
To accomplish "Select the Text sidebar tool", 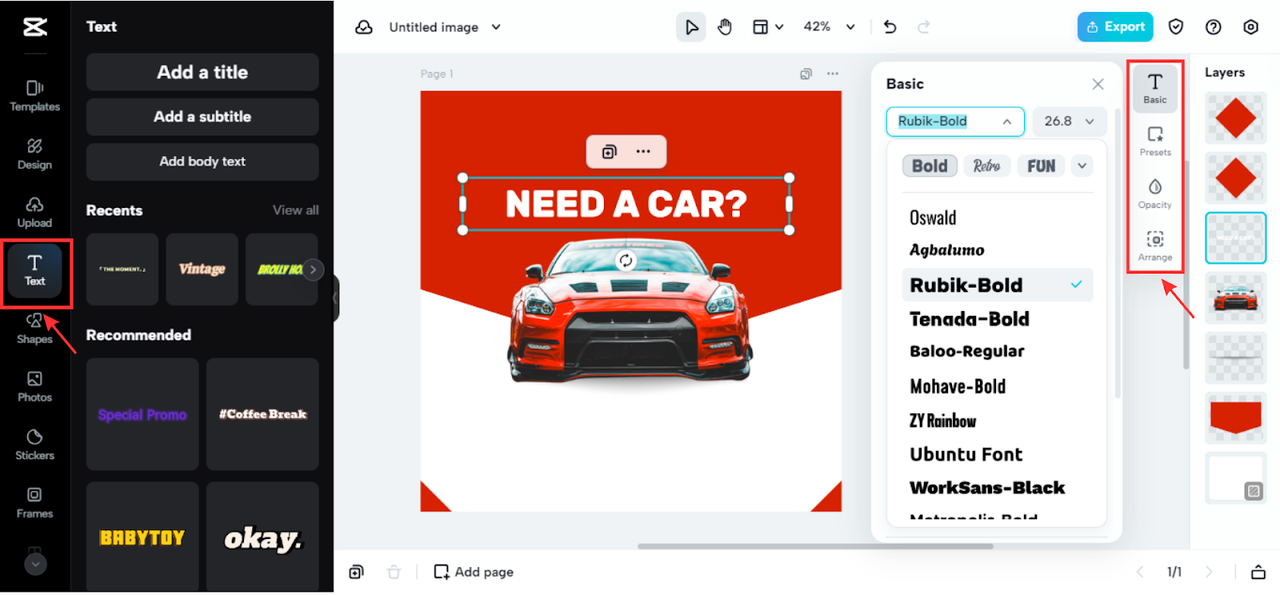I will (35, 270).
